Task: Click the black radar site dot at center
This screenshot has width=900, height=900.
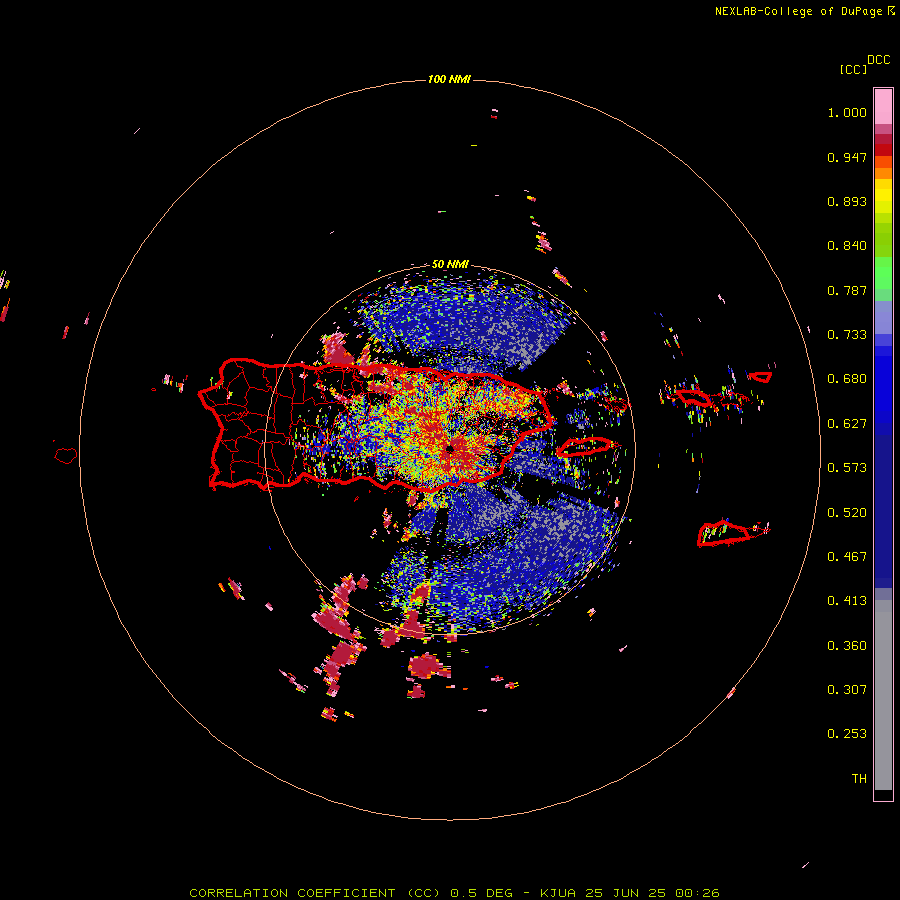Action: (450, 448)
